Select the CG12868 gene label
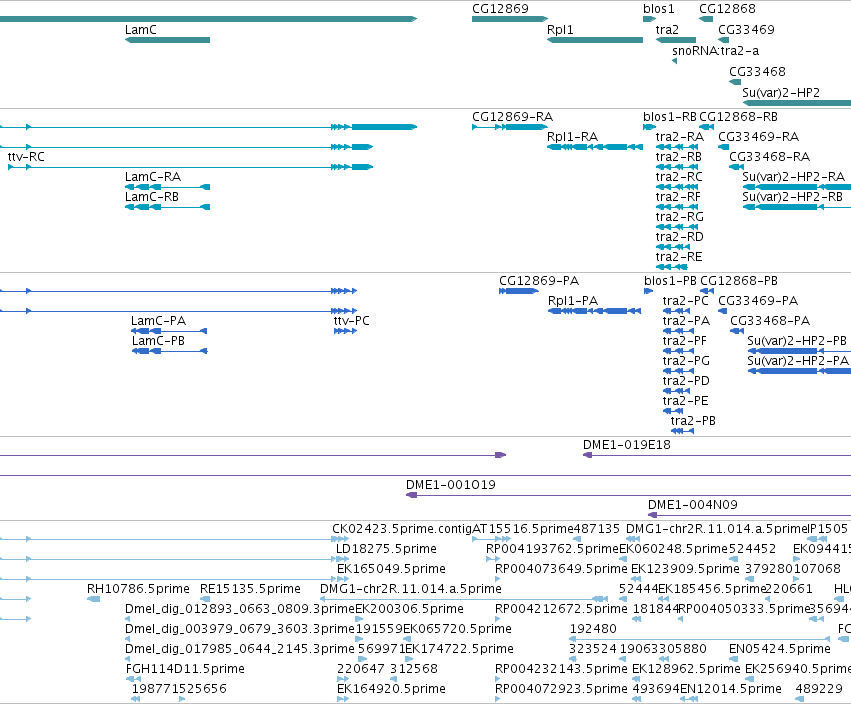The width and height of the screenshot is (851, 704). click(727, 9)
